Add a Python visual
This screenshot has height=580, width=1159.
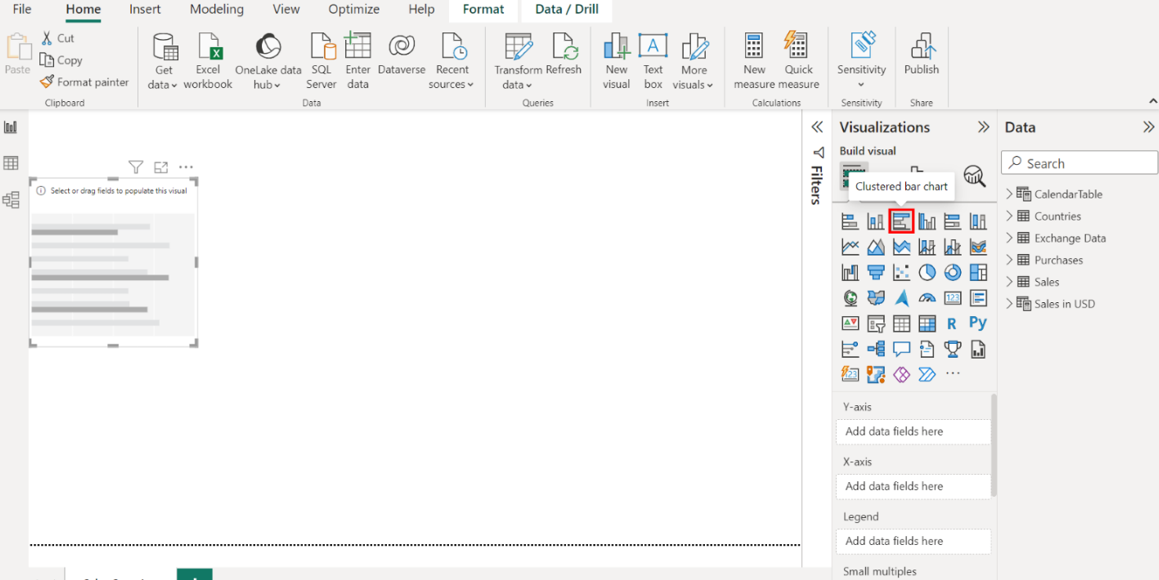977,323
